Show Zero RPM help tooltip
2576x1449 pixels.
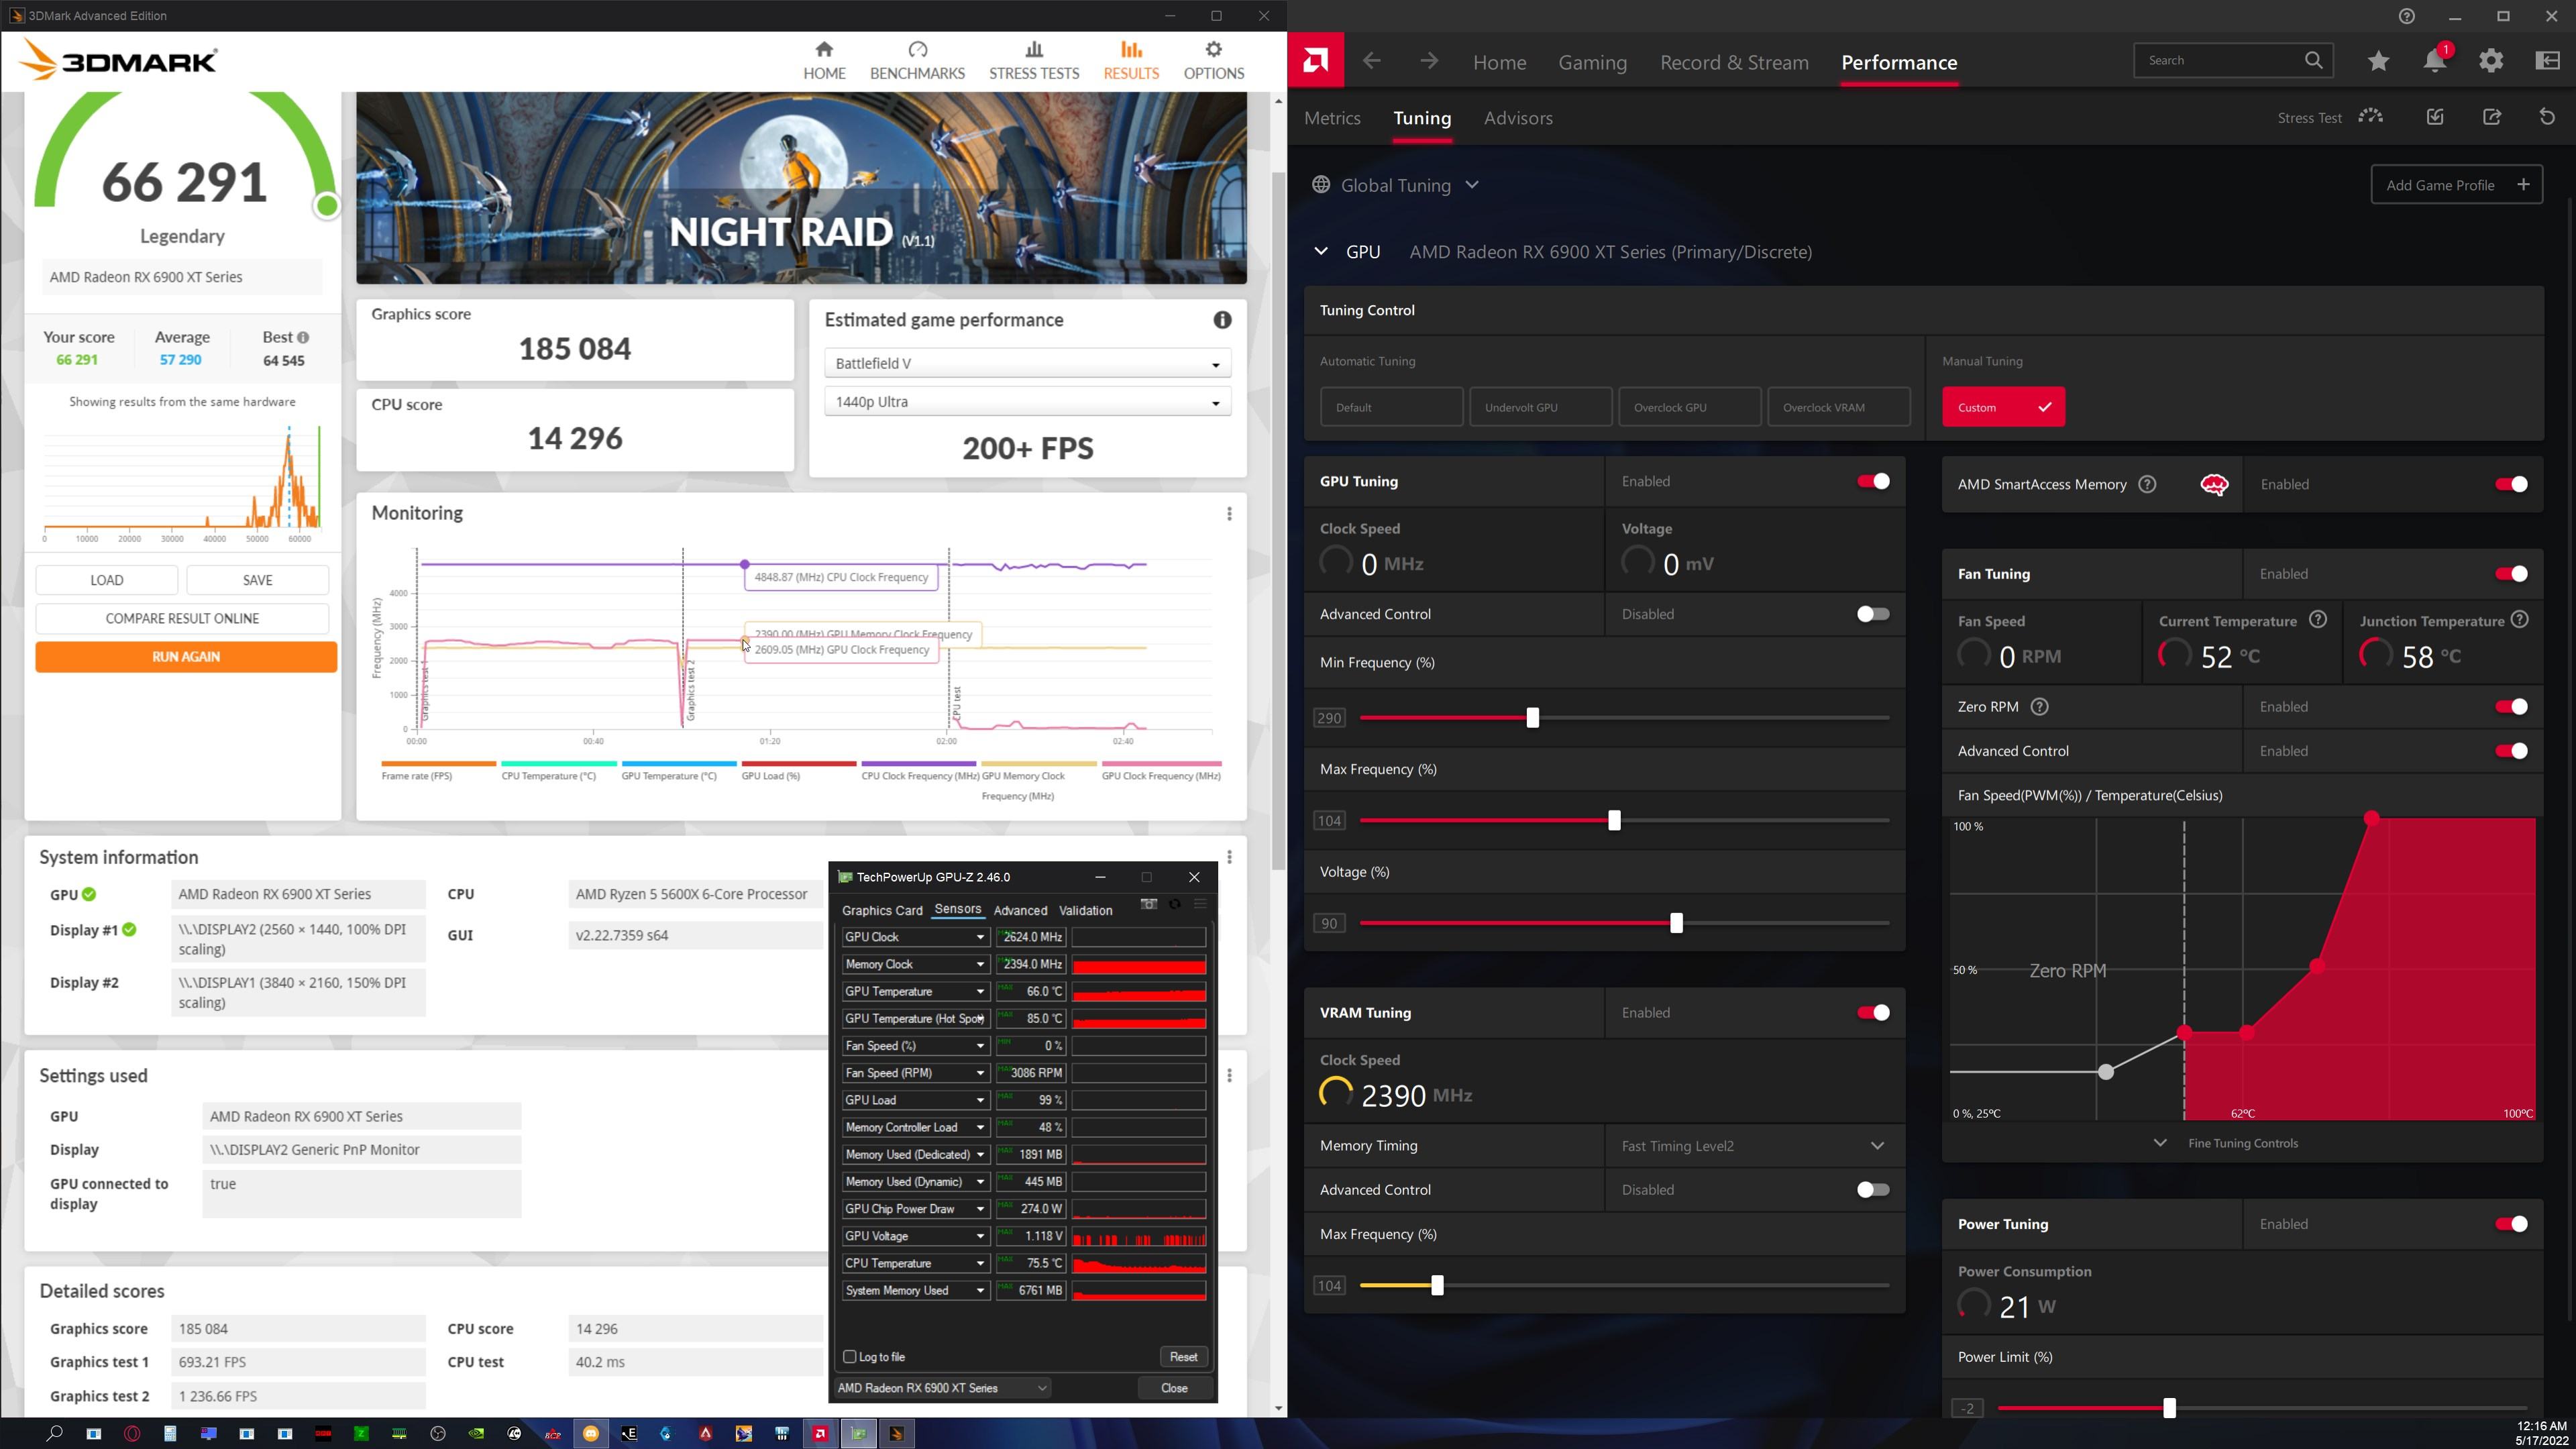click(x=2040, y=707)
